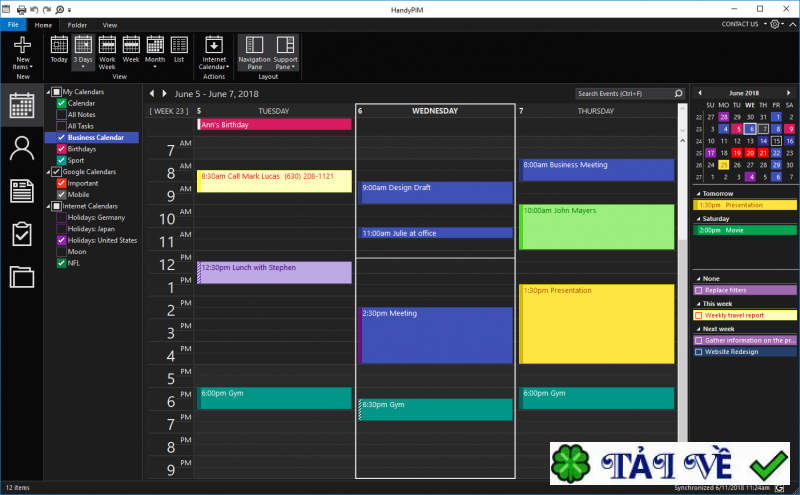
Task: Open the settings gear icon
Action: tap(775, 24)
